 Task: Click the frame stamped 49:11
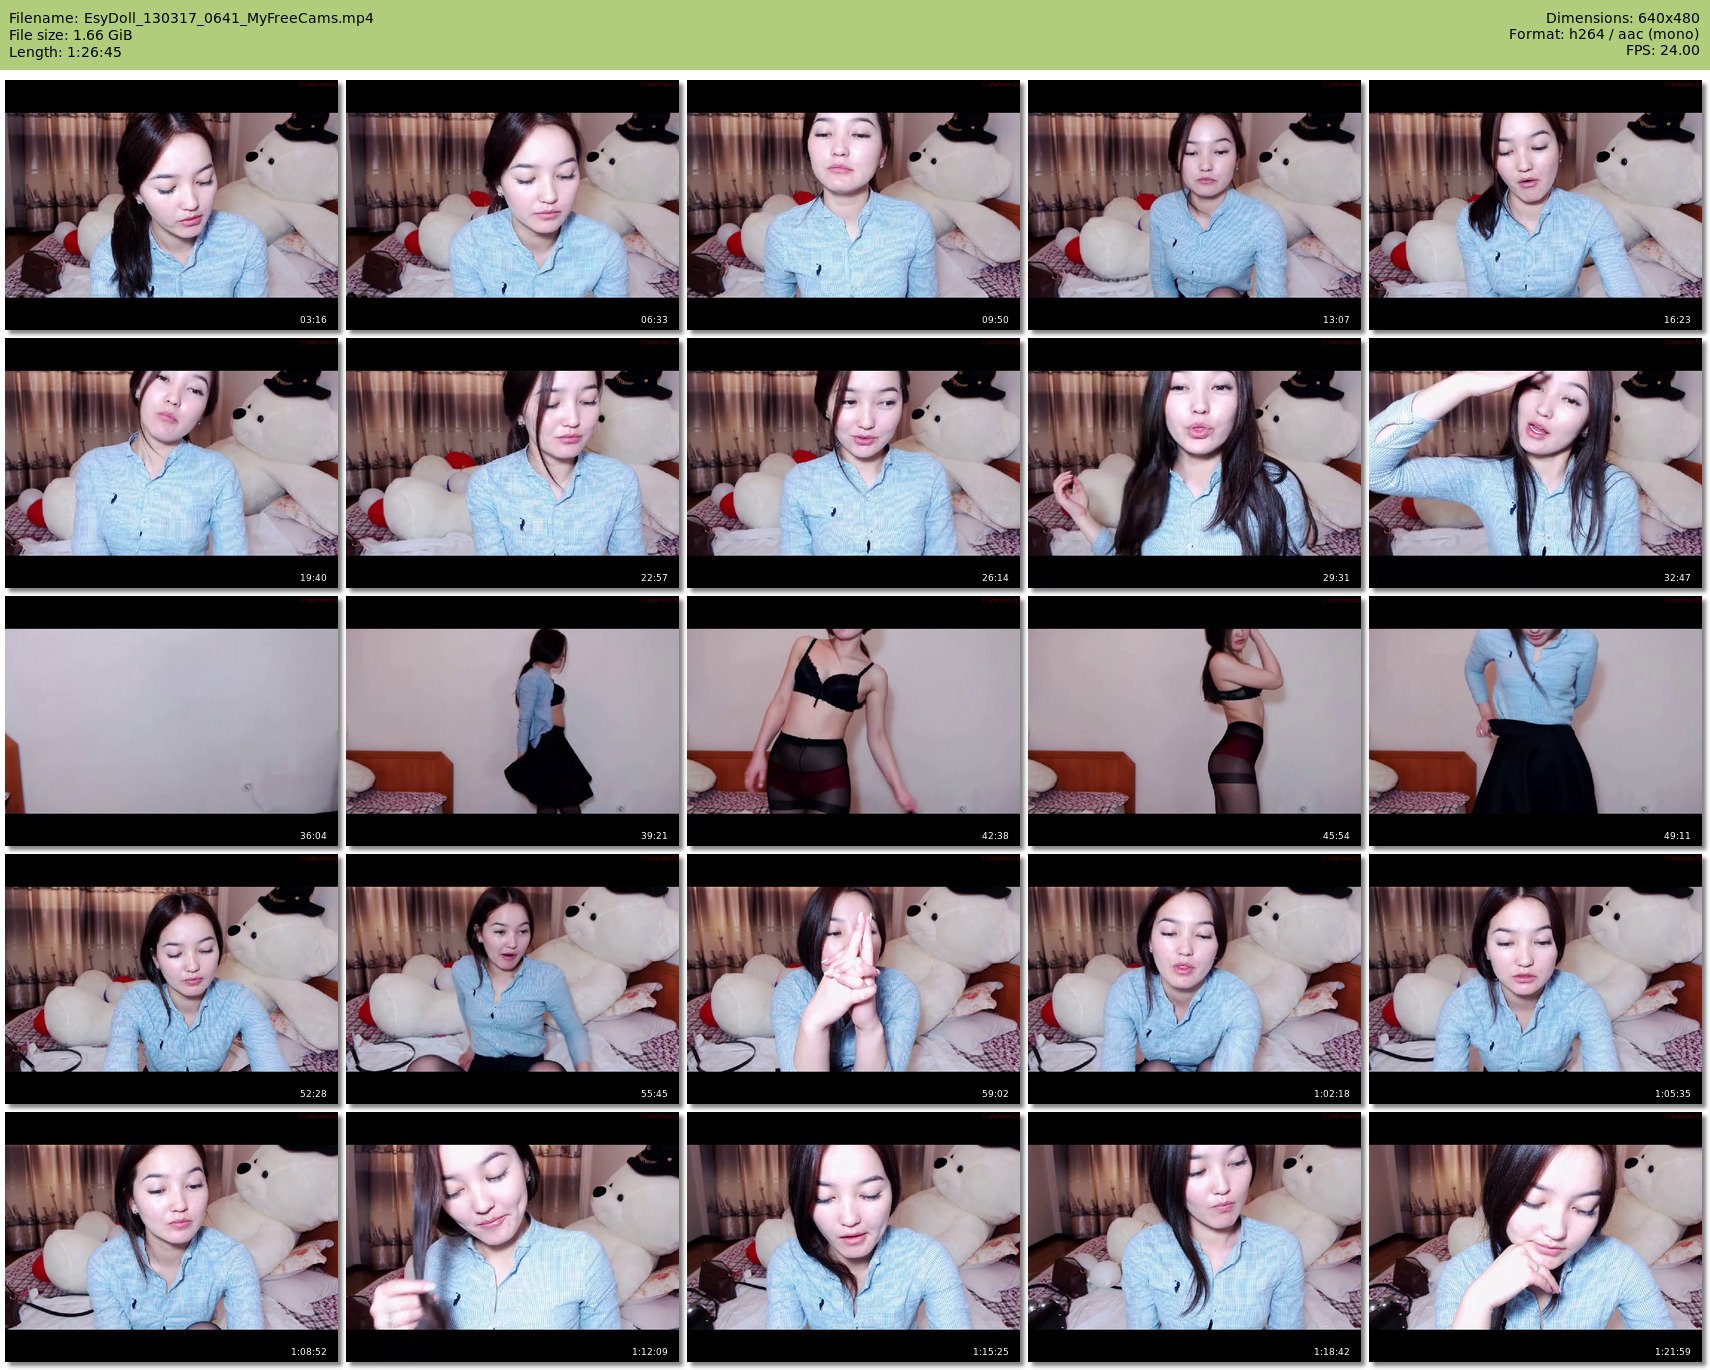1536,721
